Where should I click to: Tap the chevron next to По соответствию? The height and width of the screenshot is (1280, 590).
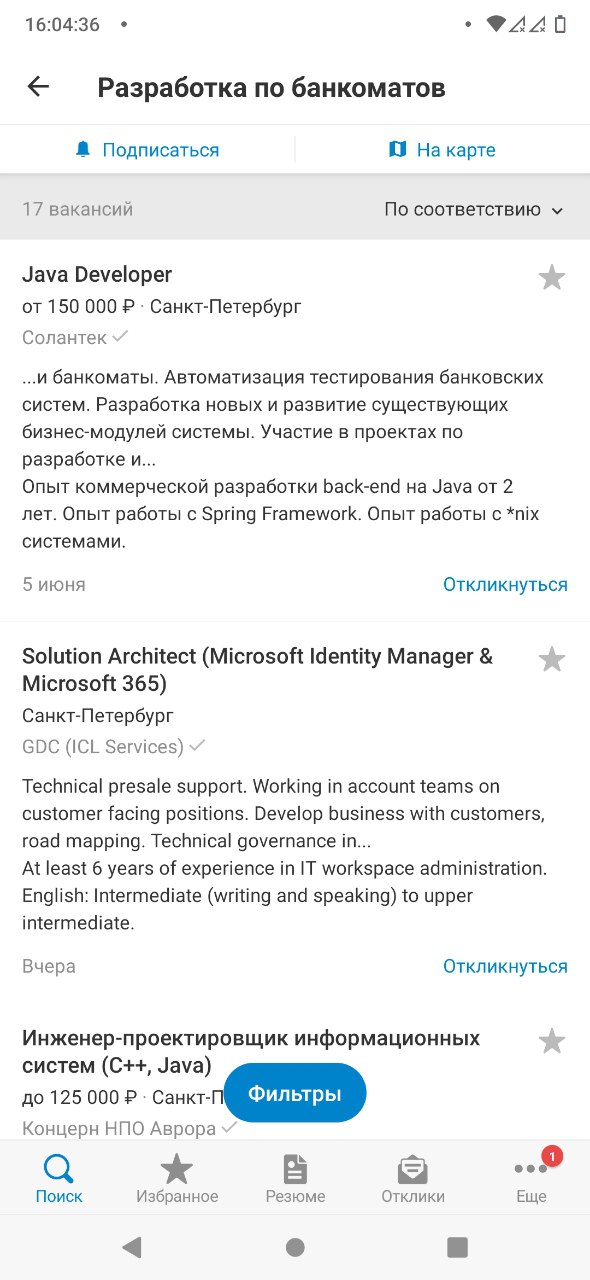coord(557,211)
